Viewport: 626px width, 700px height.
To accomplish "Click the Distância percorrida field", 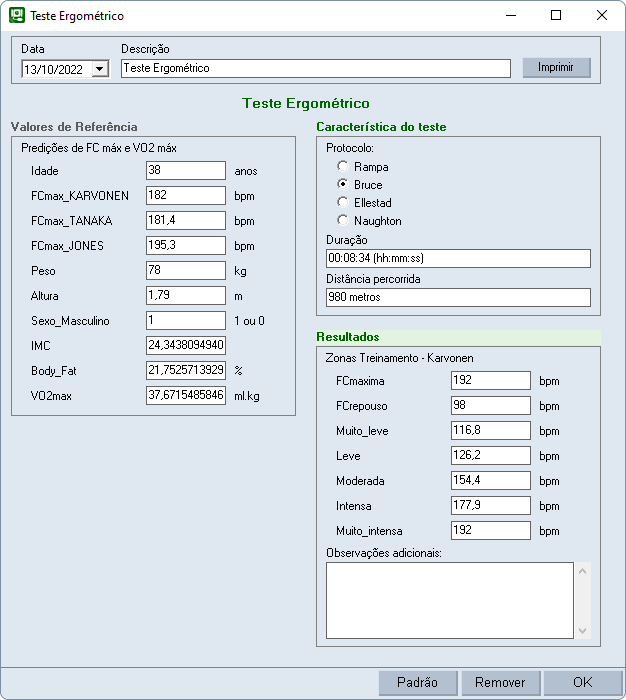I will (x=457, y=297).
